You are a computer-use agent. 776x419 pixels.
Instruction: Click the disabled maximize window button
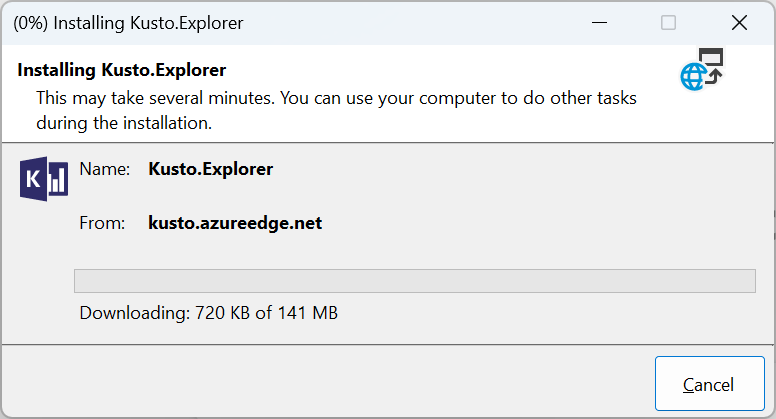tap(668, 22)
